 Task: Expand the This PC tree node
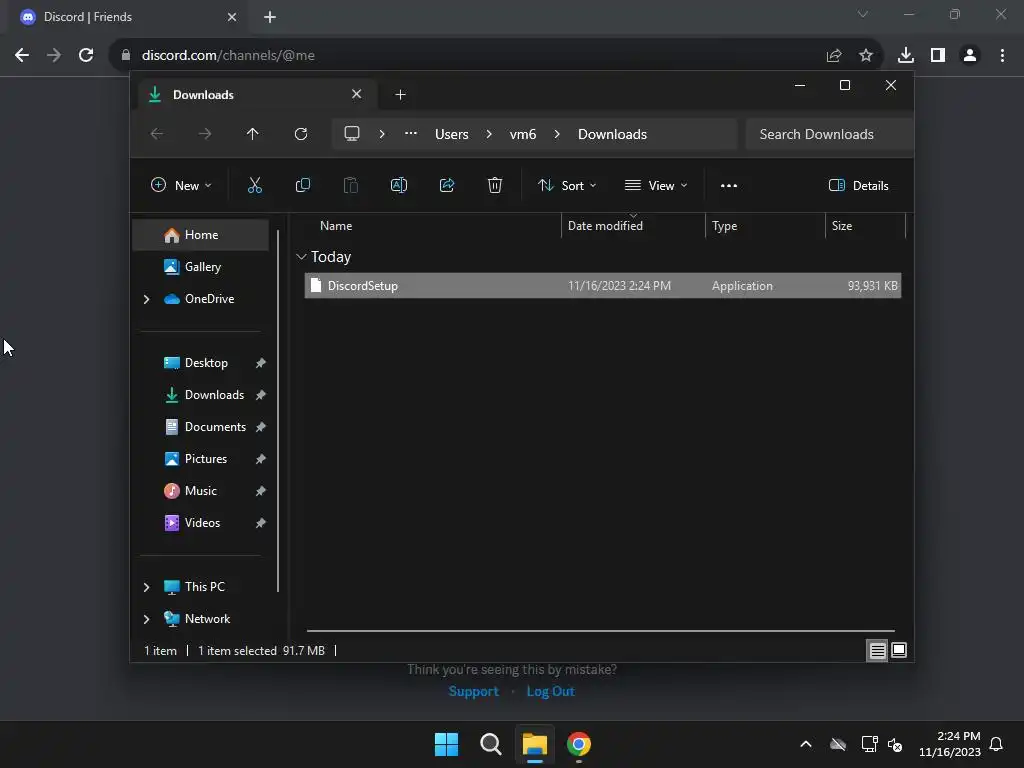[x=146, y=587]
